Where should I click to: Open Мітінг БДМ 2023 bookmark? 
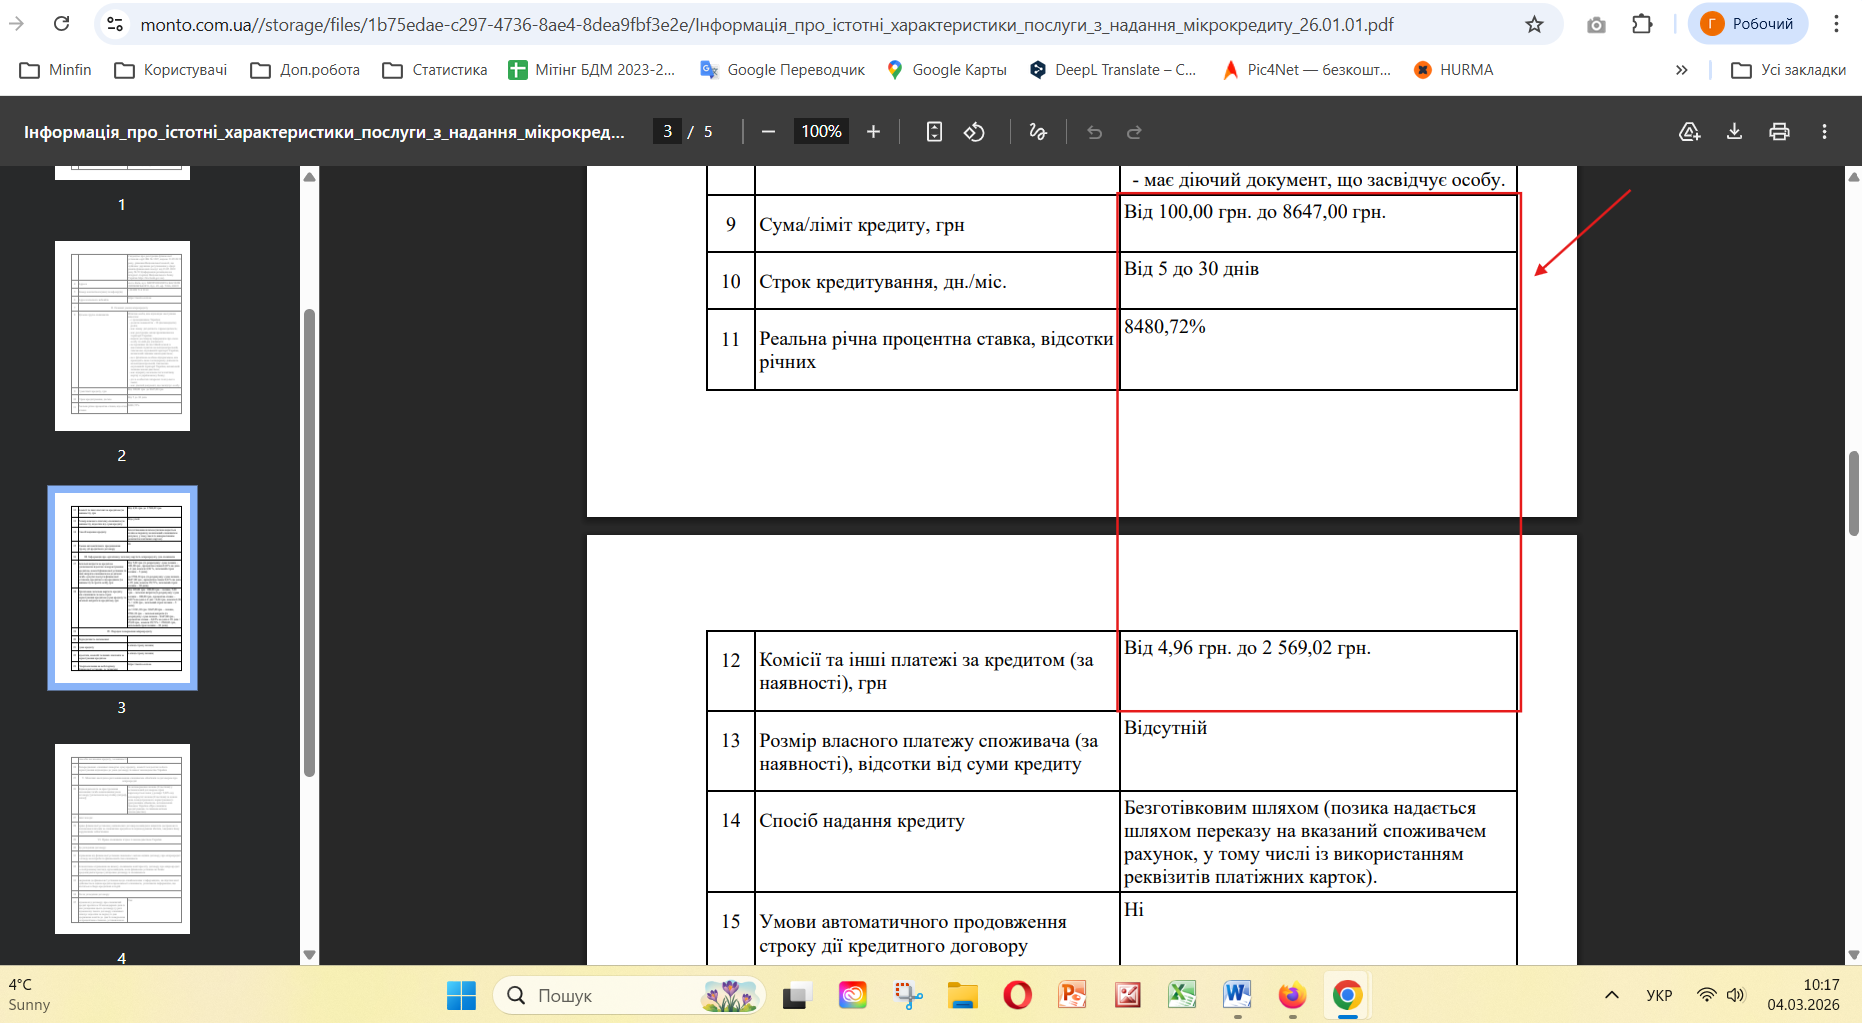point(592,70)
